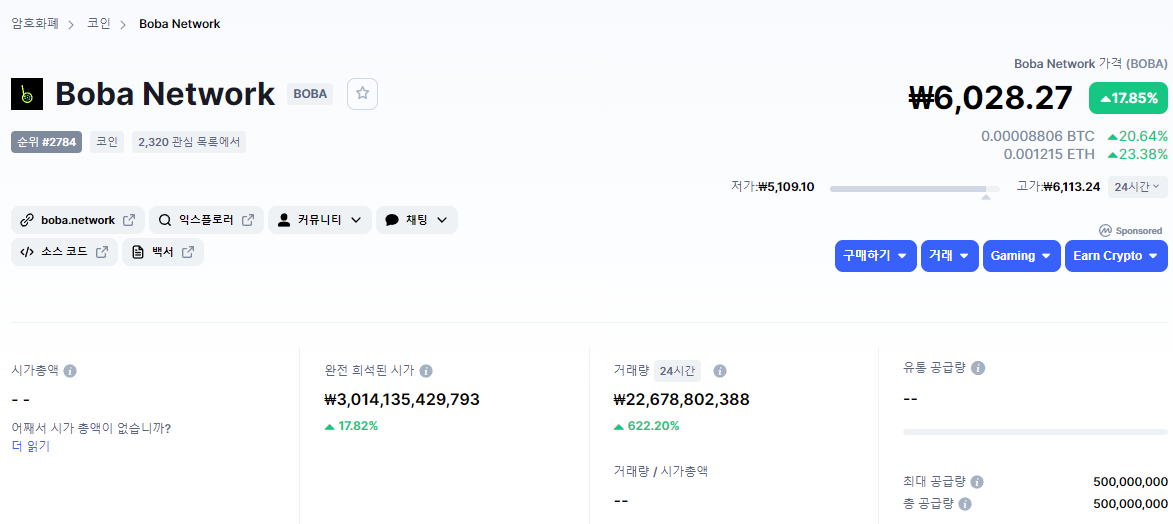Click the 최대 공급량 500,000,000 value
Screen dimensions: 1173x524
pos(1130,482)
